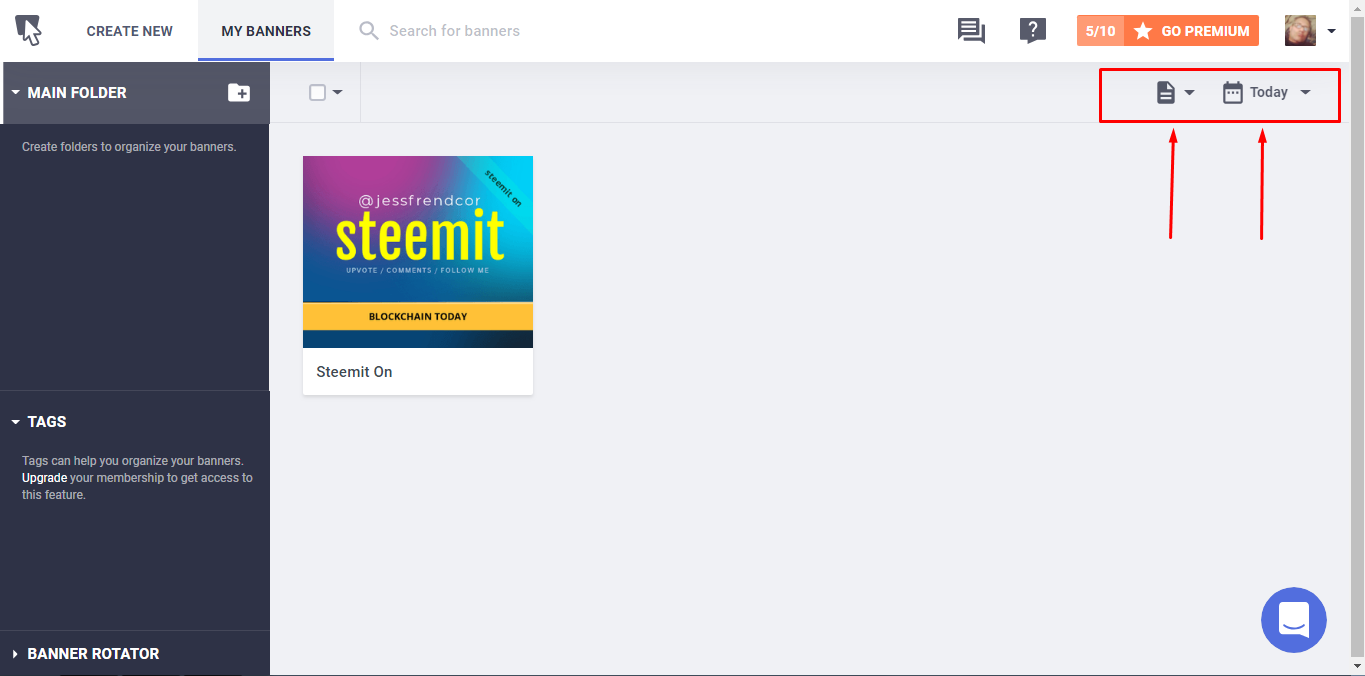Open the select-all checkbox dropdown arrow

point(337,92)
